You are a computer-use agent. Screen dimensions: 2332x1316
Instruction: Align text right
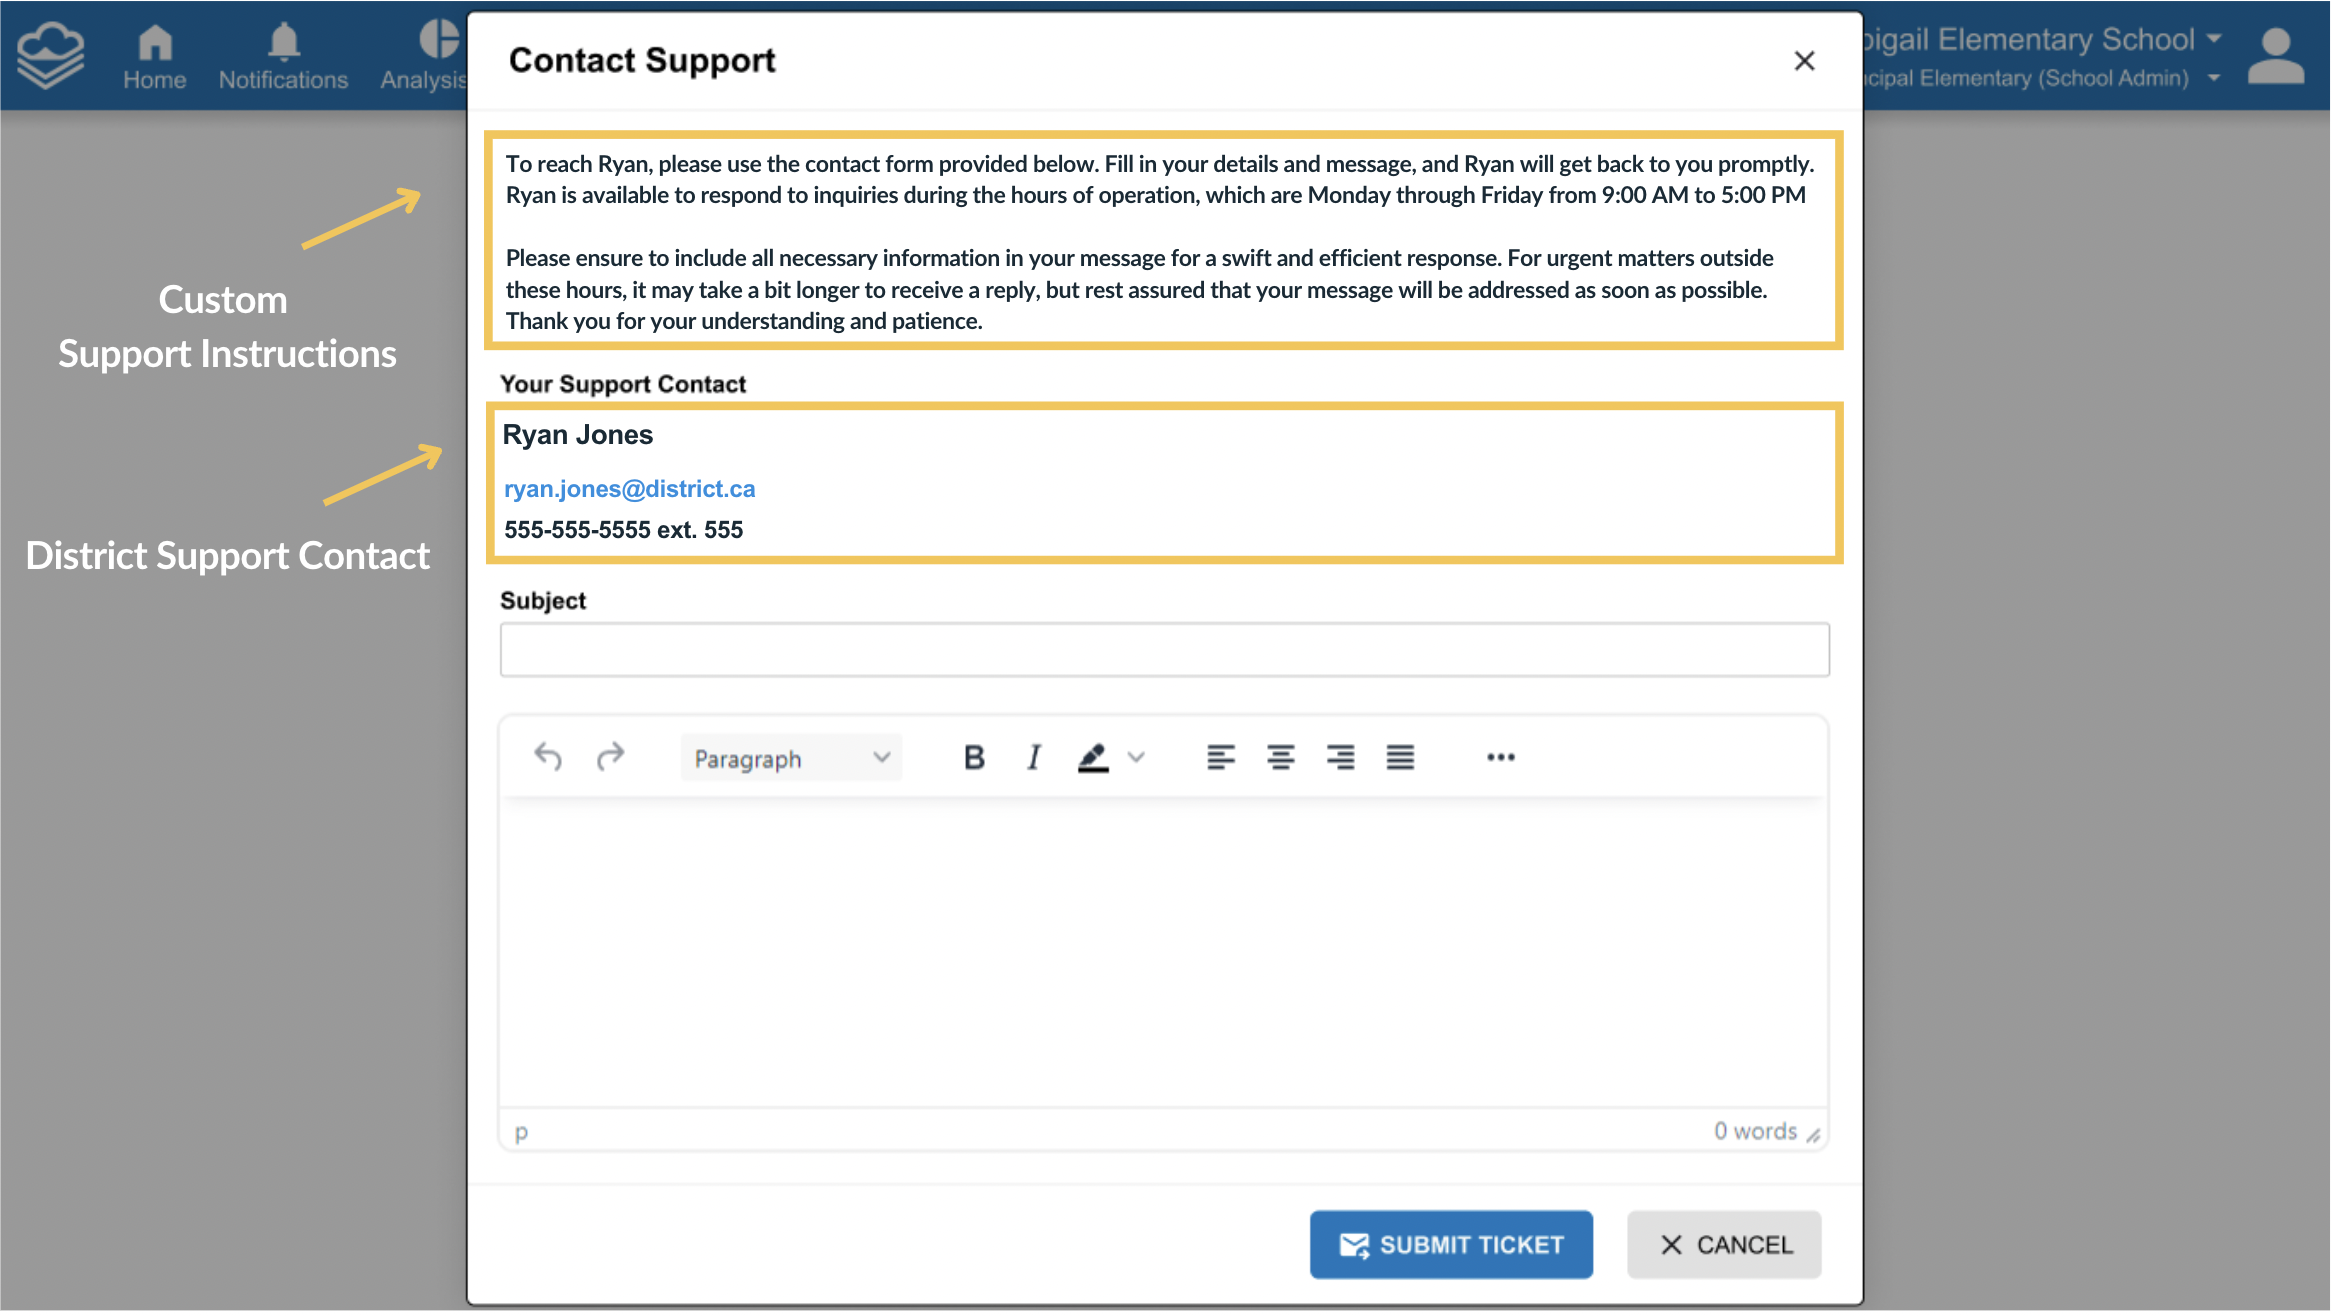(1340, 758)
